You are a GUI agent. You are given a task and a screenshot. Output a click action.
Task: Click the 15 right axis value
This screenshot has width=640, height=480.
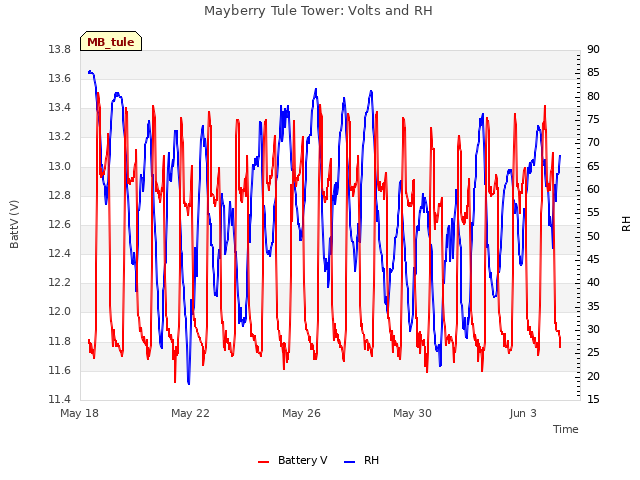[593, 399]
